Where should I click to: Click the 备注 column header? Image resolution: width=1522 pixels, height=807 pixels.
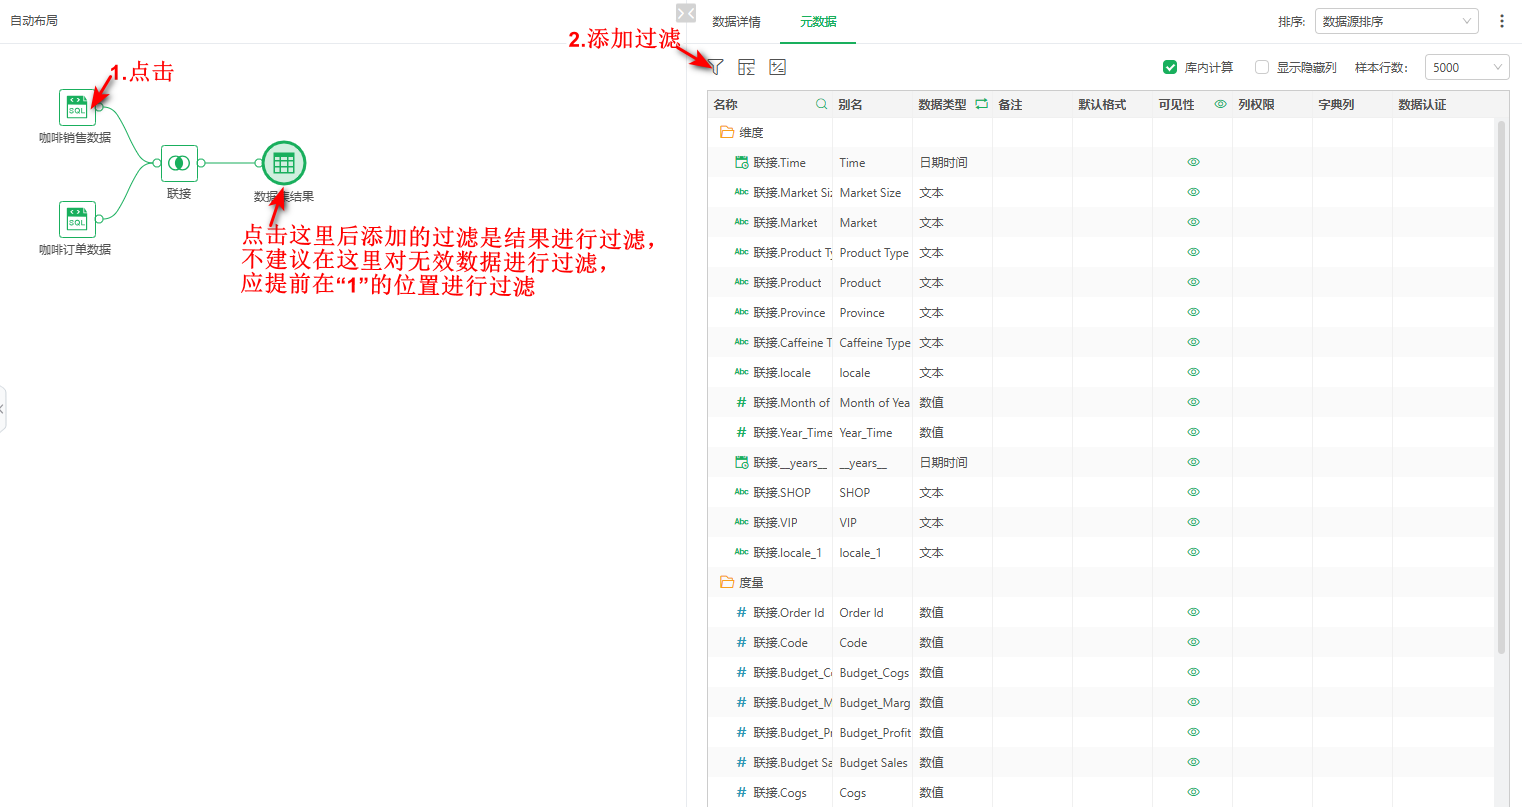point(1010,104)
